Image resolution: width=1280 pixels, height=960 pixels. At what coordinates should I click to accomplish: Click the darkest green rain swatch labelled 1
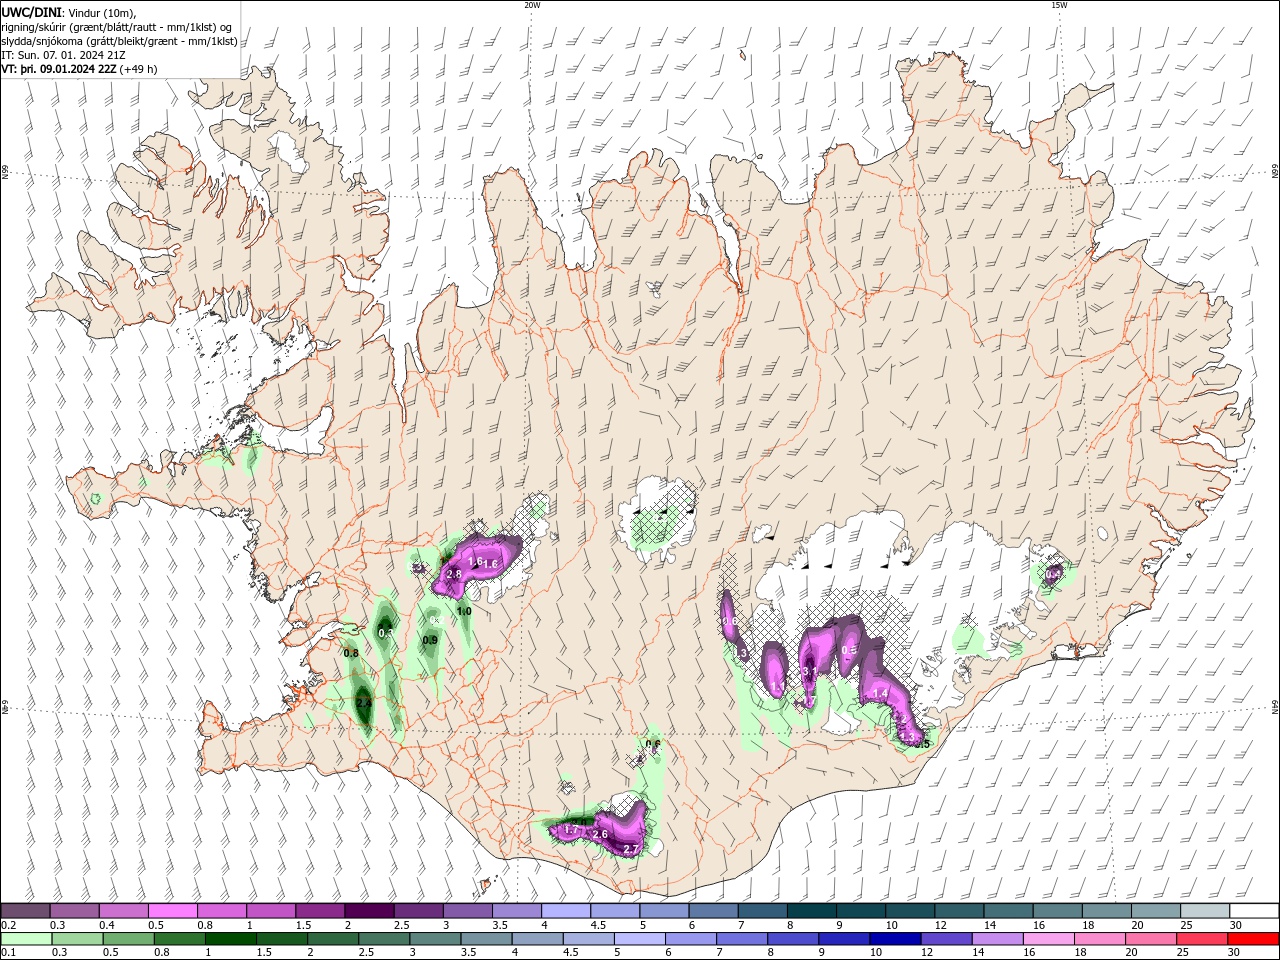229,939
